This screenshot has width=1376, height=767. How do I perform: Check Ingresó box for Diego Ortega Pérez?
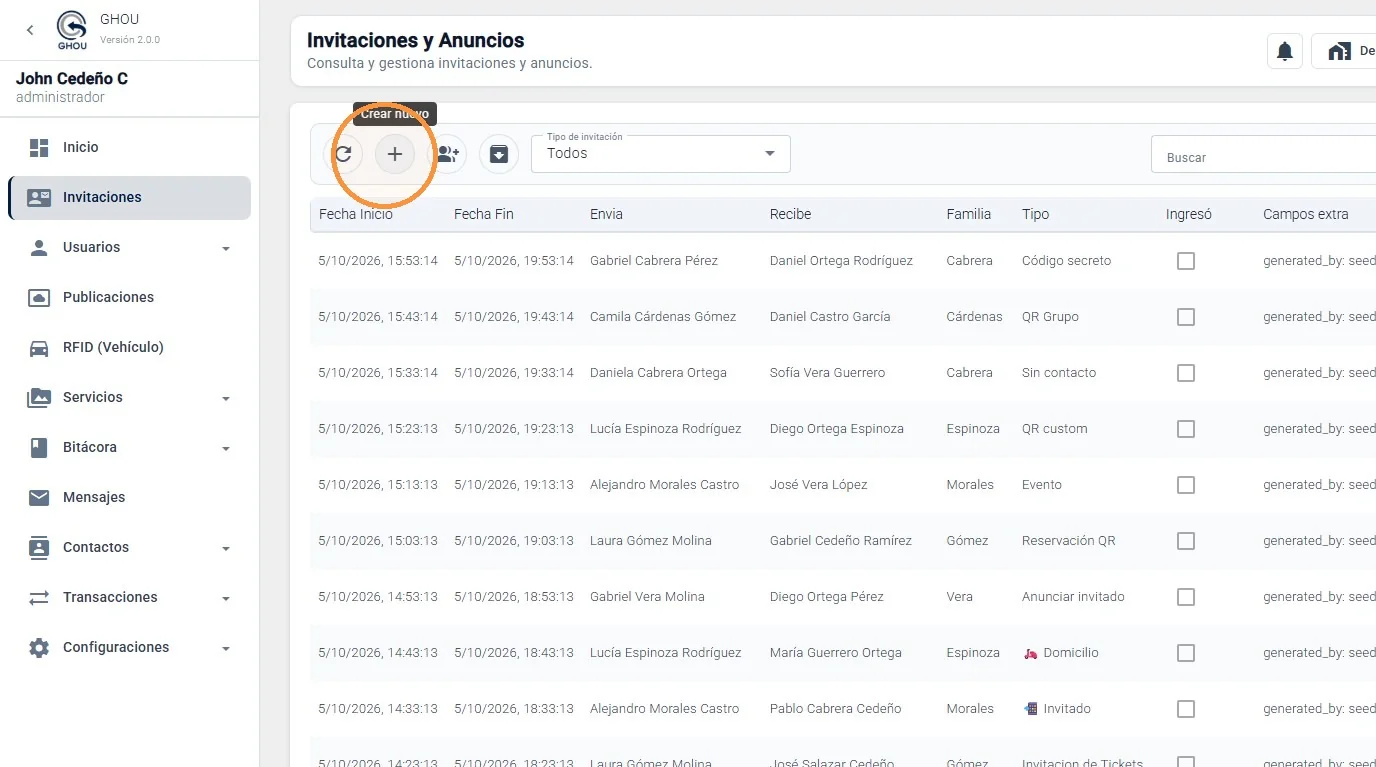tap(1186, 597)
